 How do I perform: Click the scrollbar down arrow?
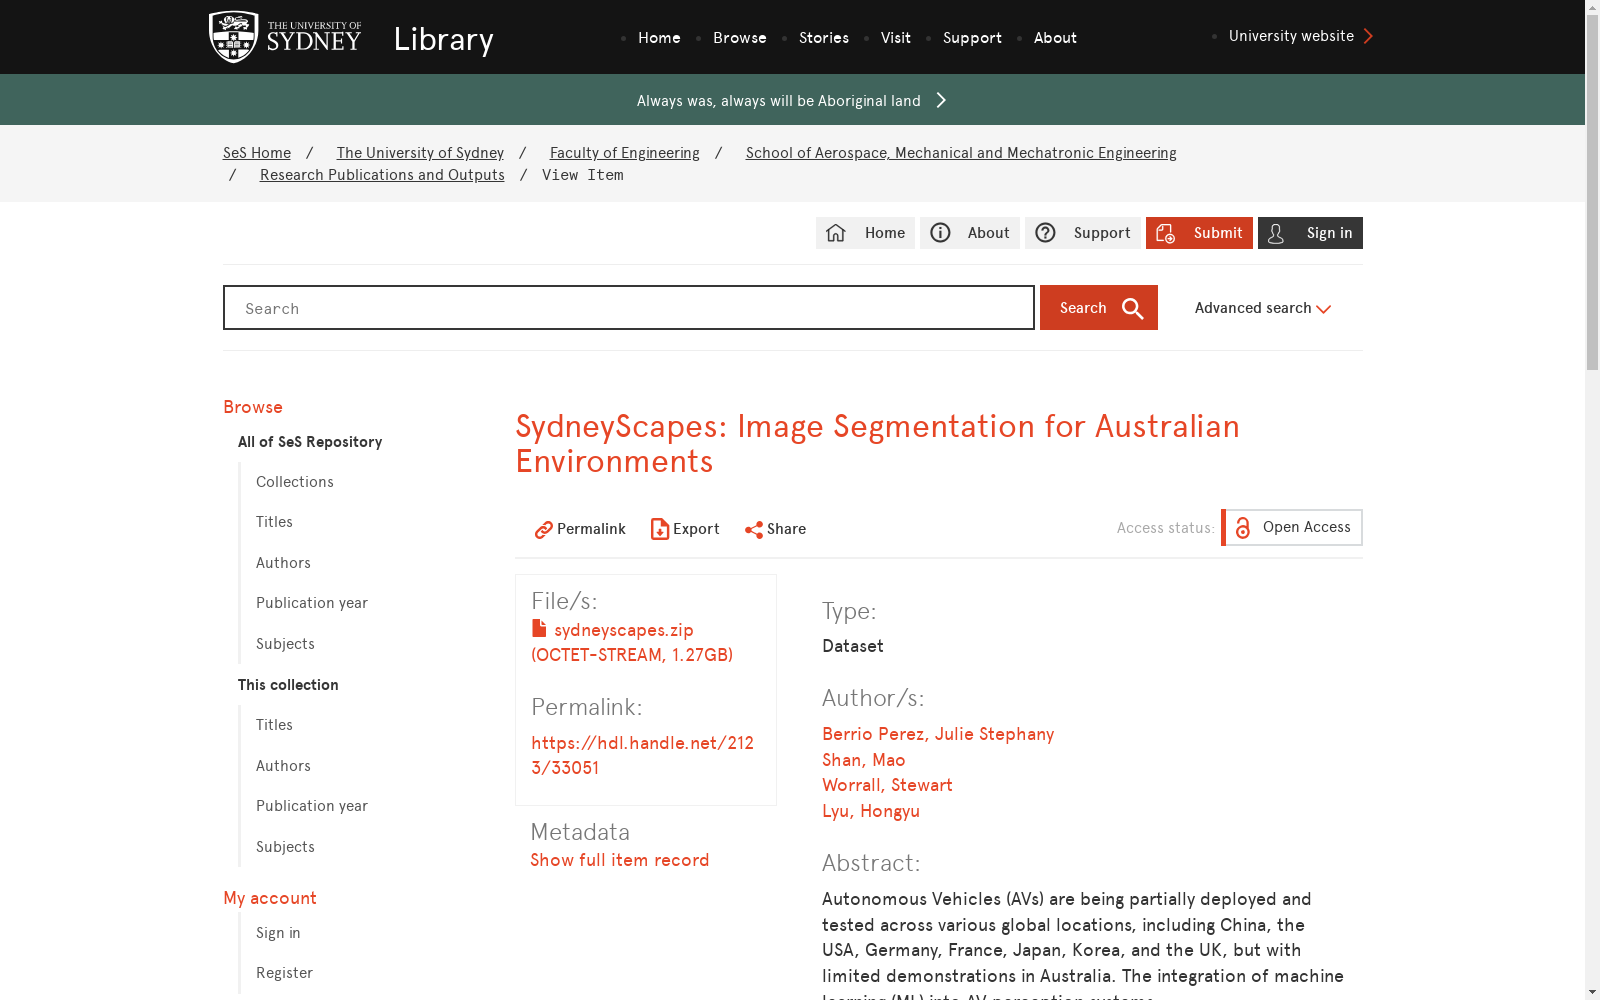1592,992
